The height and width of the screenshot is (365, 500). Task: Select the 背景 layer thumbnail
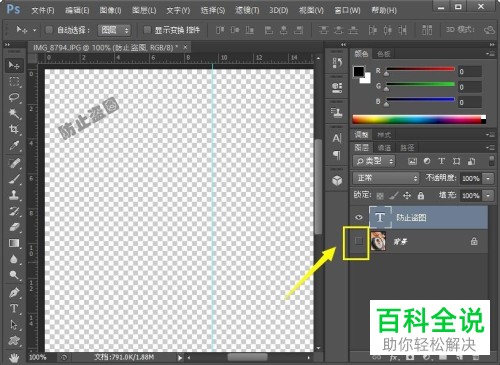pyautogui.click(x=378, y=241)
